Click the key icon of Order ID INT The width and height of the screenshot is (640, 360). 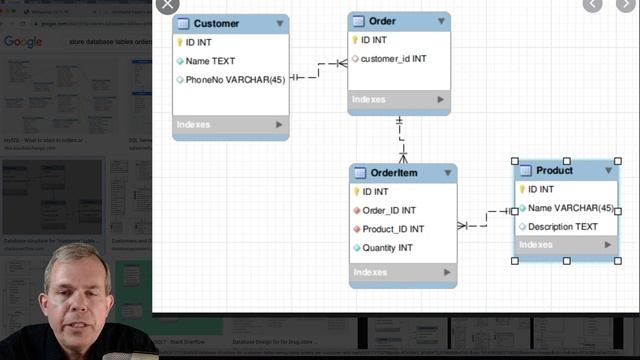point(355,40)
